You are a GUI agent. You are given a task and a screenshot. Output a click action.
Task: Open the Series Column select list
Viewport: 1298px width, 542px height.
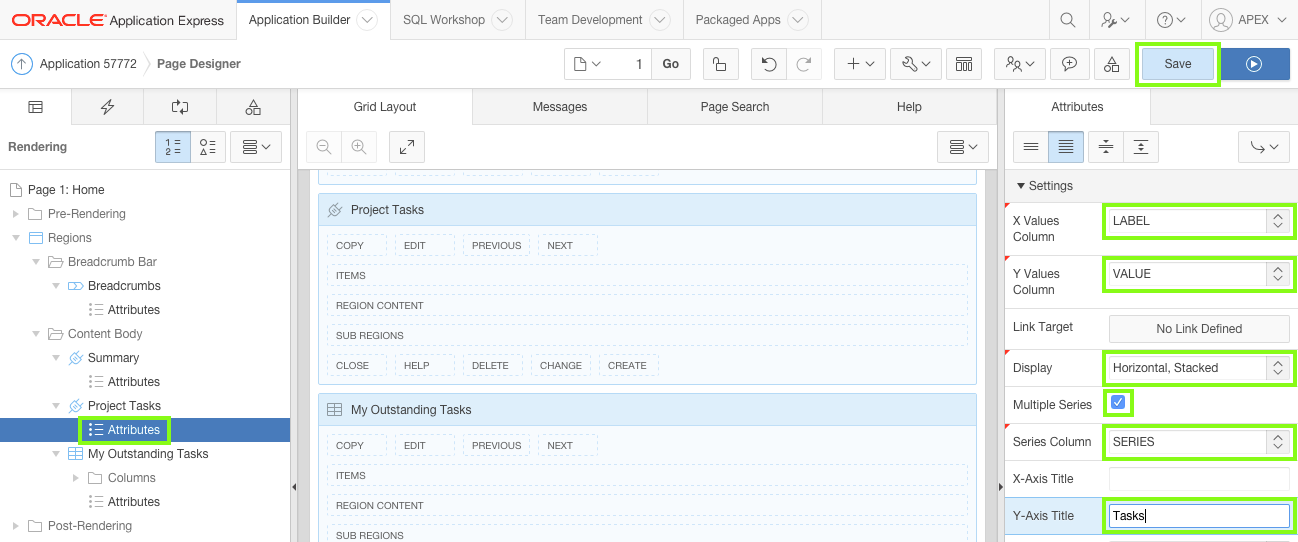[x=1198, y=442]
